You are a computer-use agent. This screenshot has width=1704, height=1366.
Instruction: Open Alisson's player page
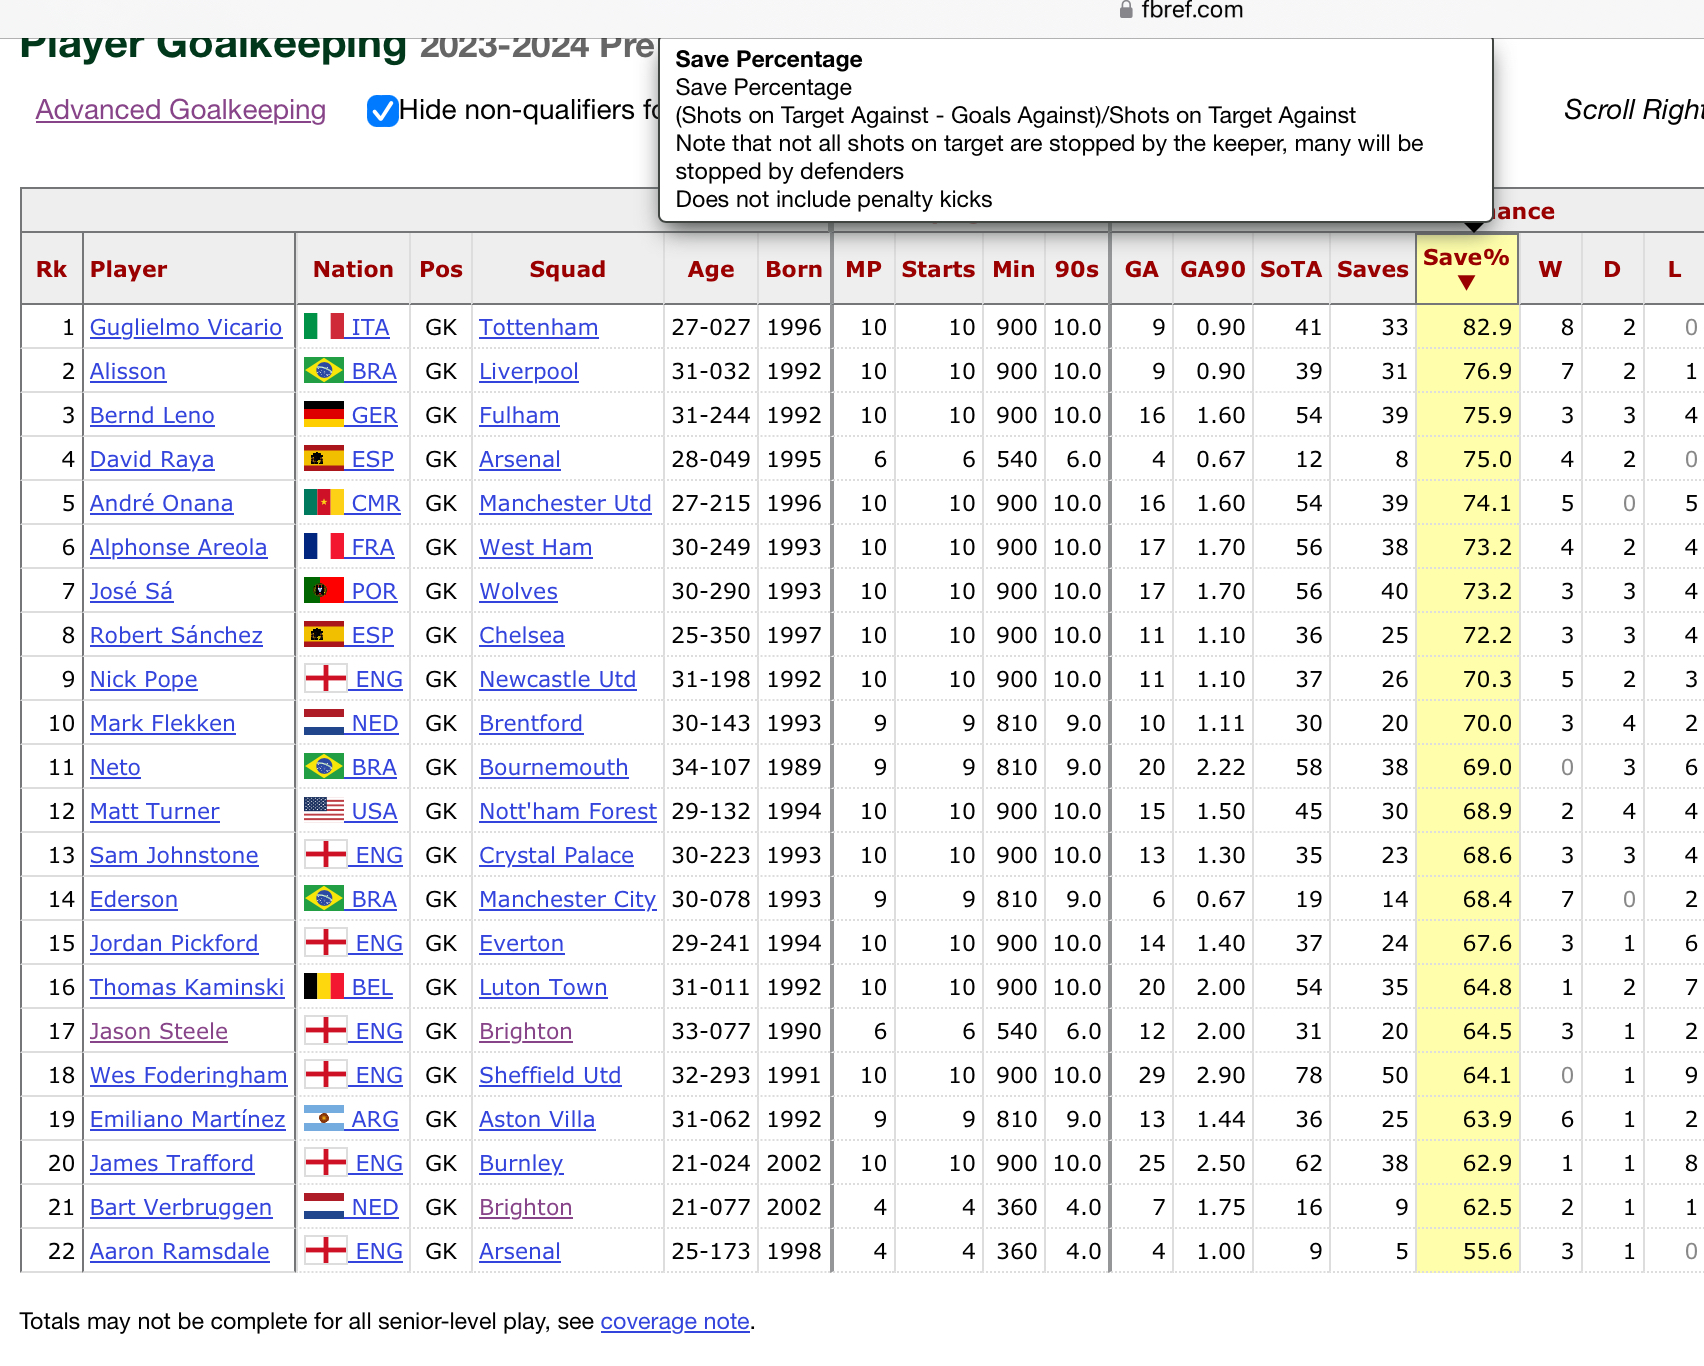[128, 371]
